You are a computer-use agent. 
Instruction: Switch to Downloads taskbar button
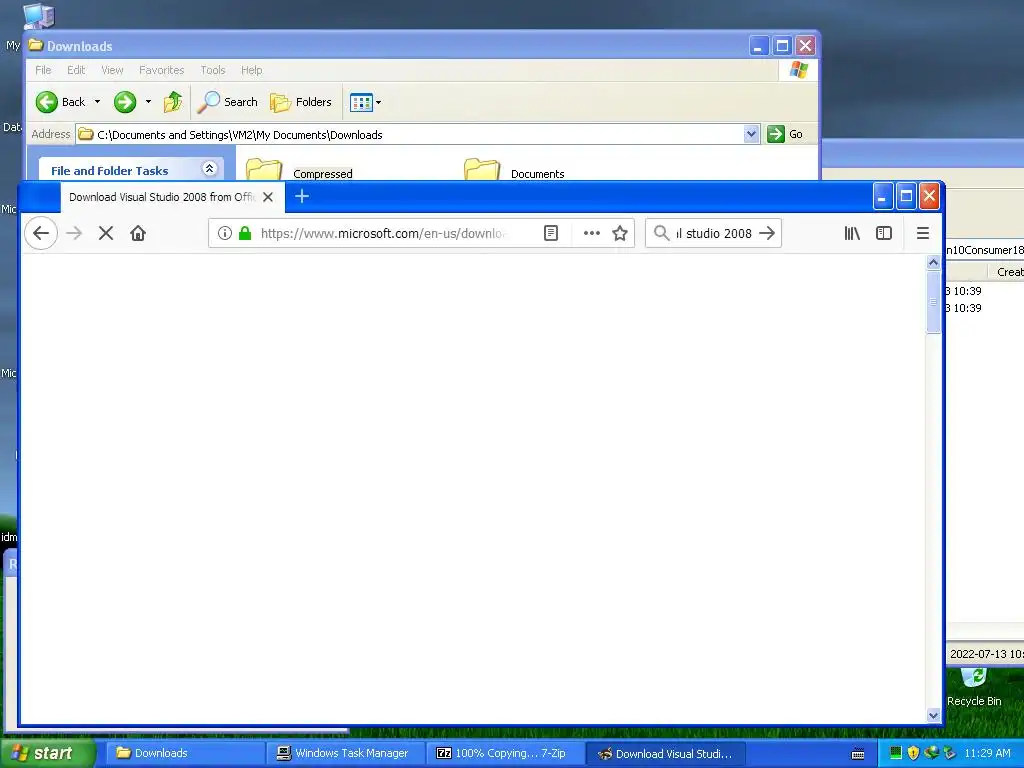pyautogui.click(x=185, y=753)
